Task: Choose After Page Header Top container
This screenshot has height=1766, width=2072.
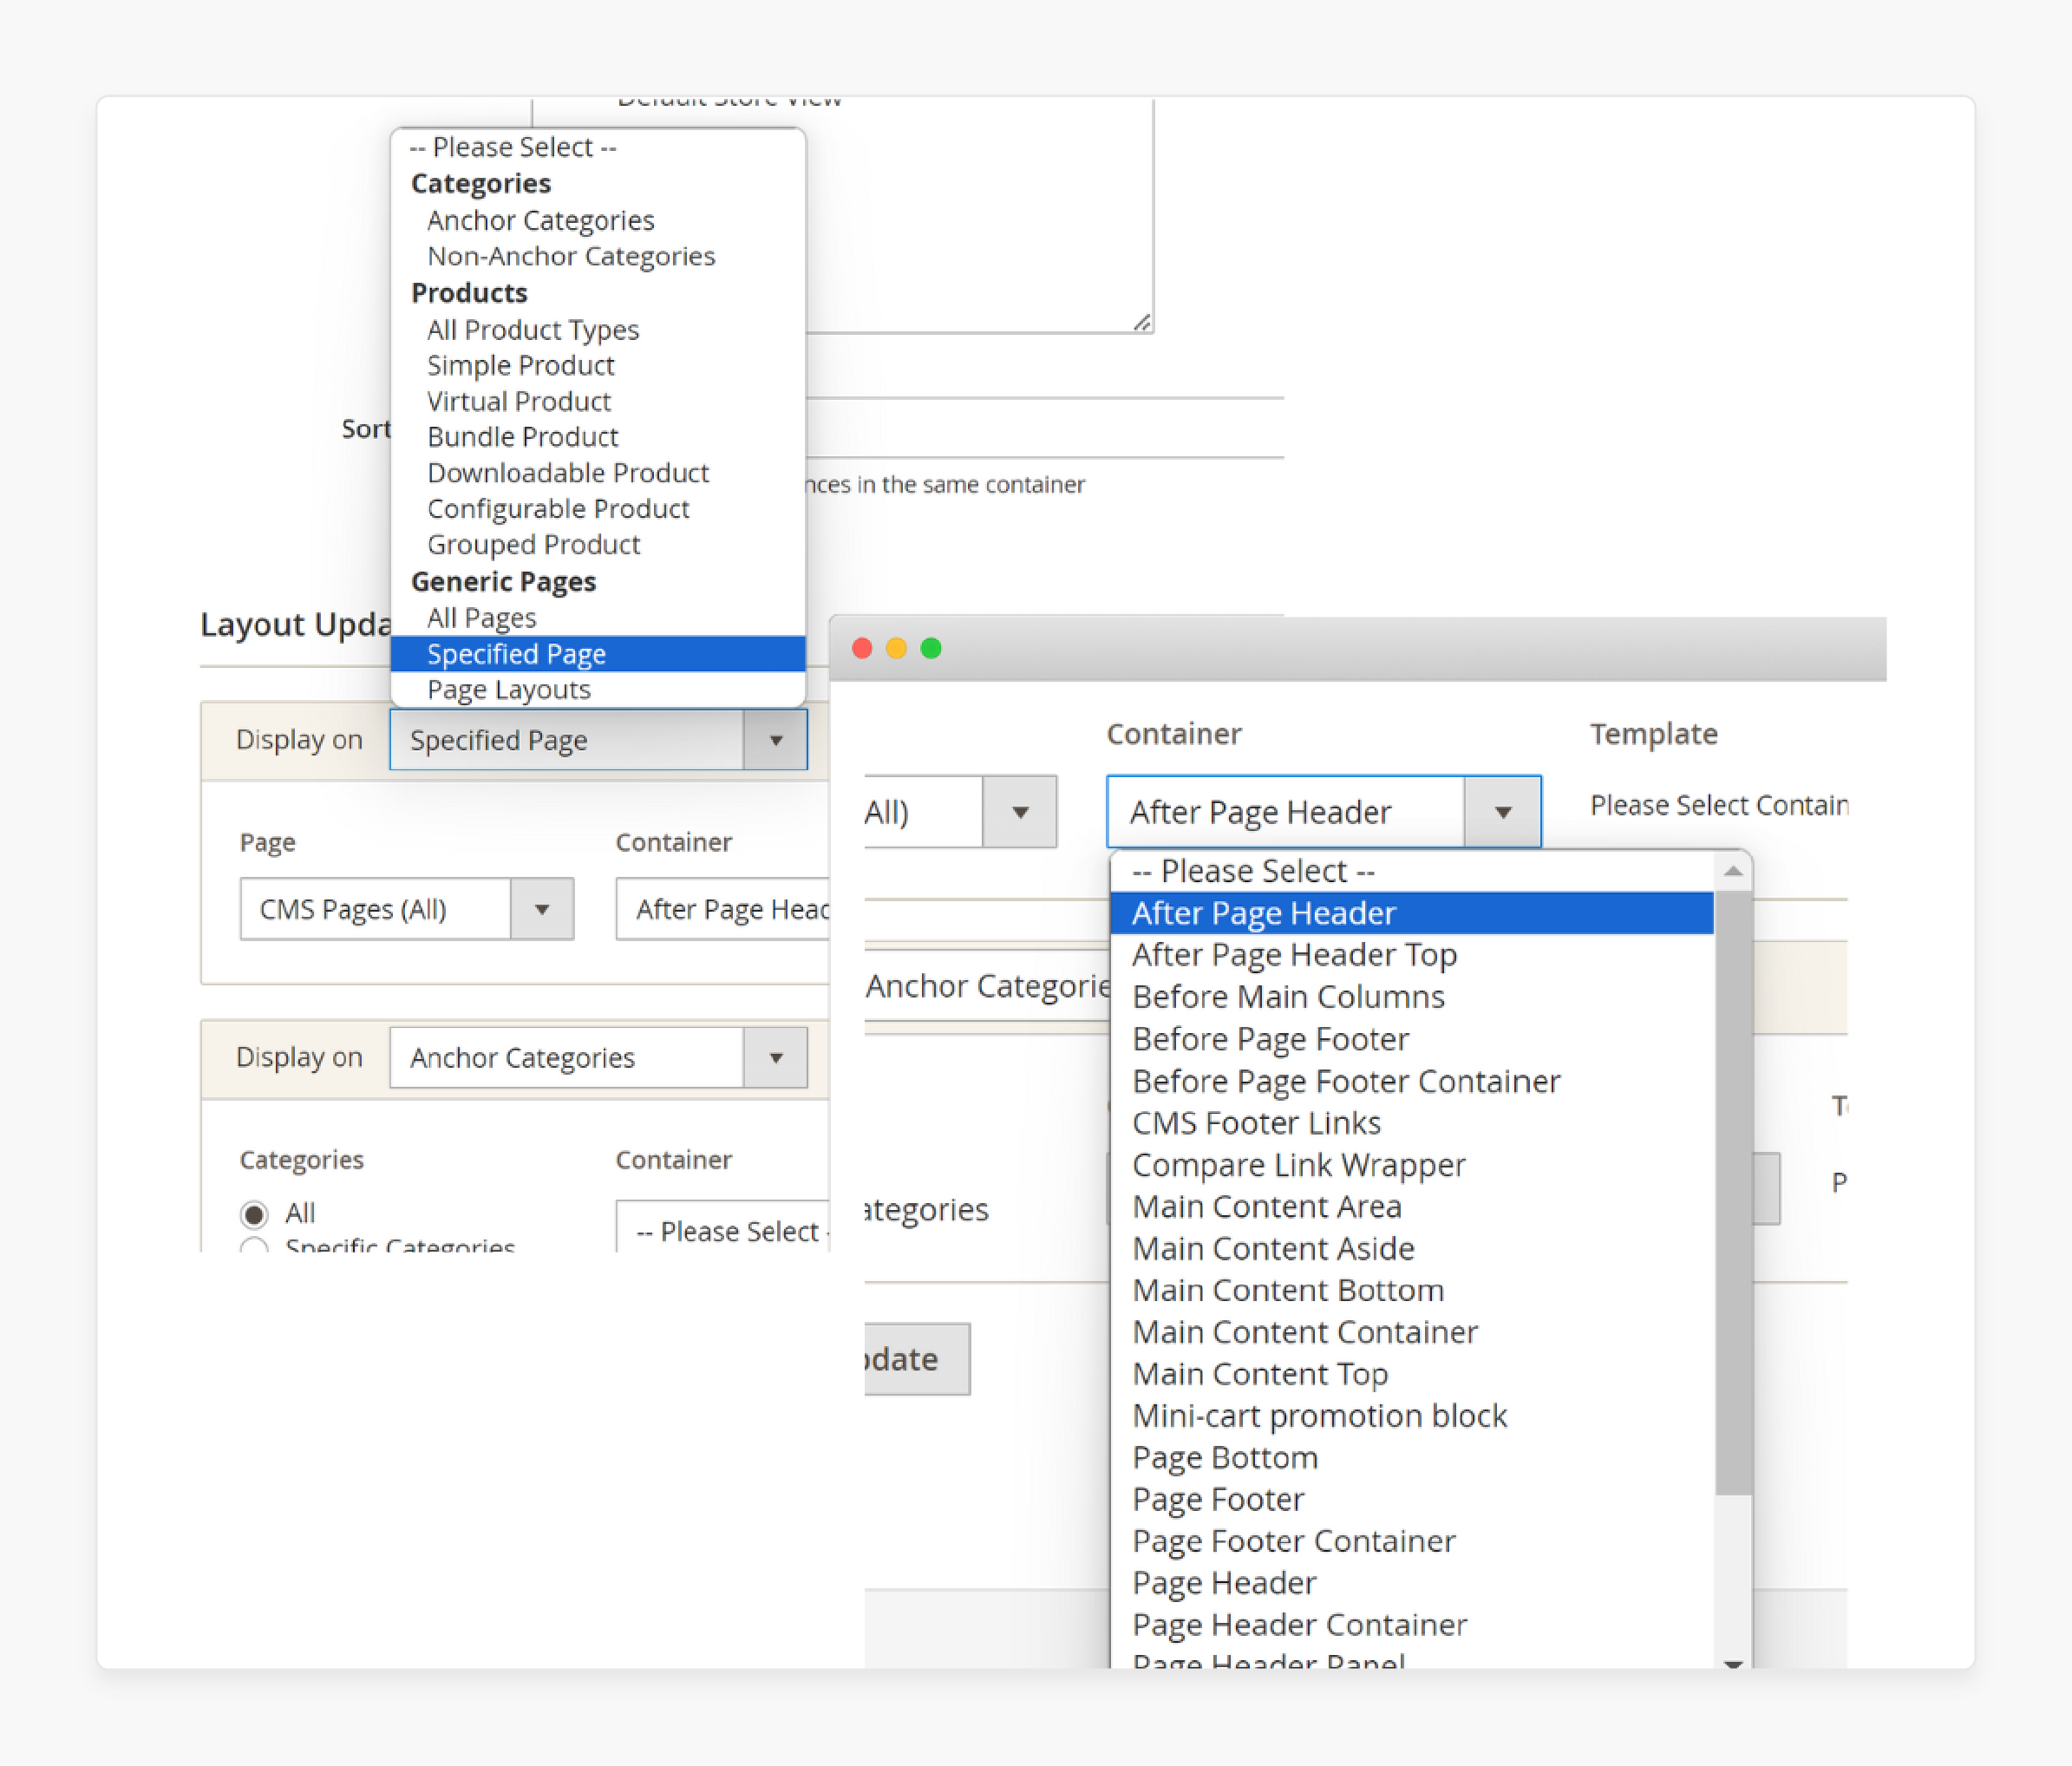Action: (1412, 955)
